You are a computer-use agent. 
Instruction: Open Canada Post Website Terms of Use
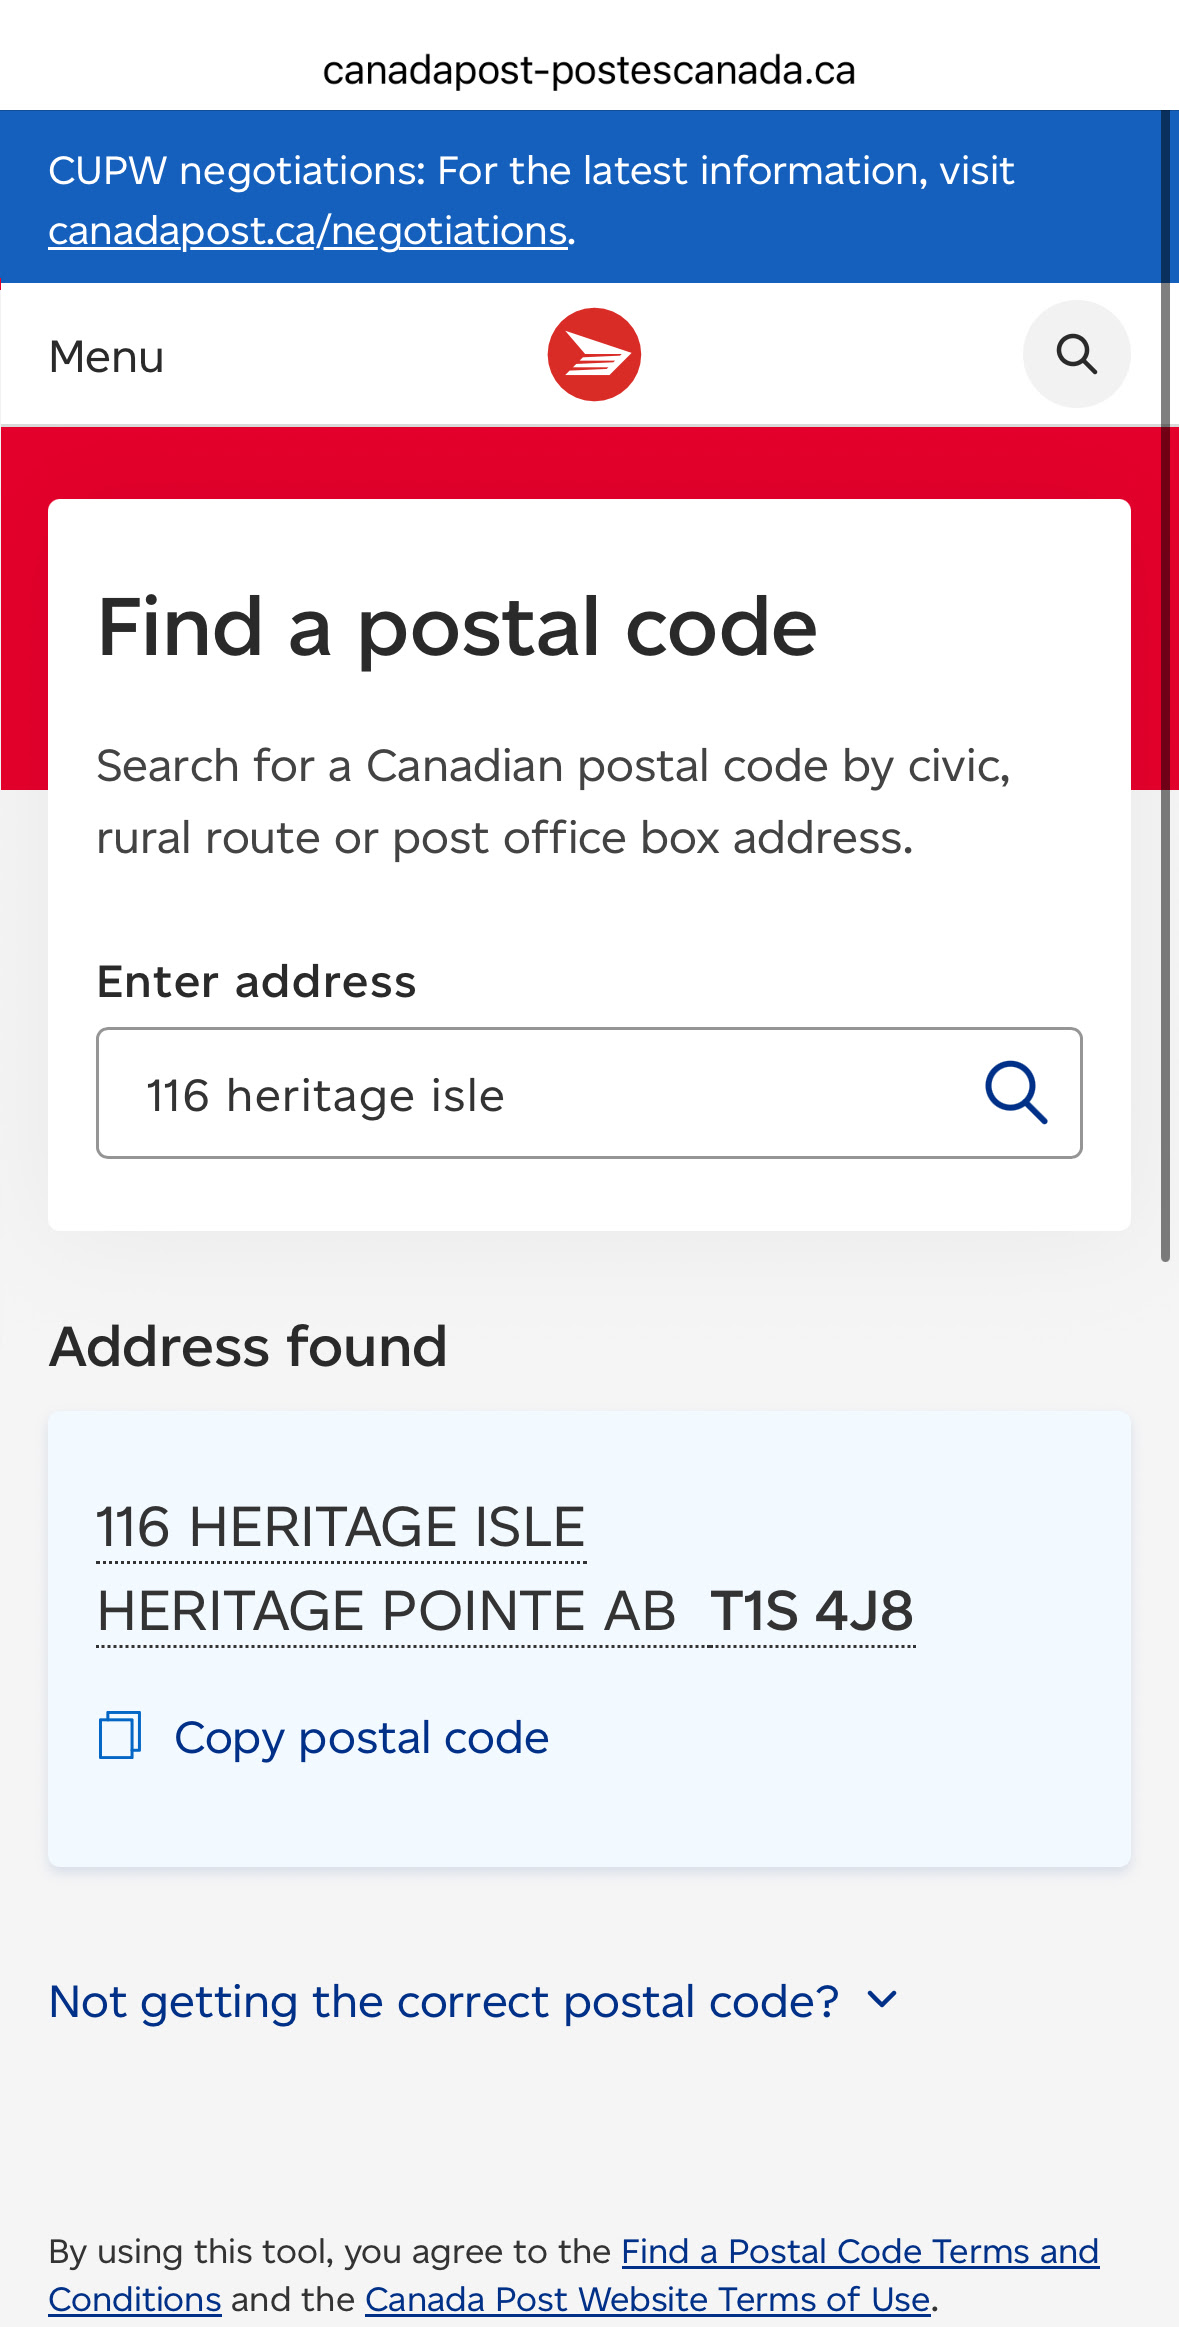pyautogui.click(x=648, y=2299)
